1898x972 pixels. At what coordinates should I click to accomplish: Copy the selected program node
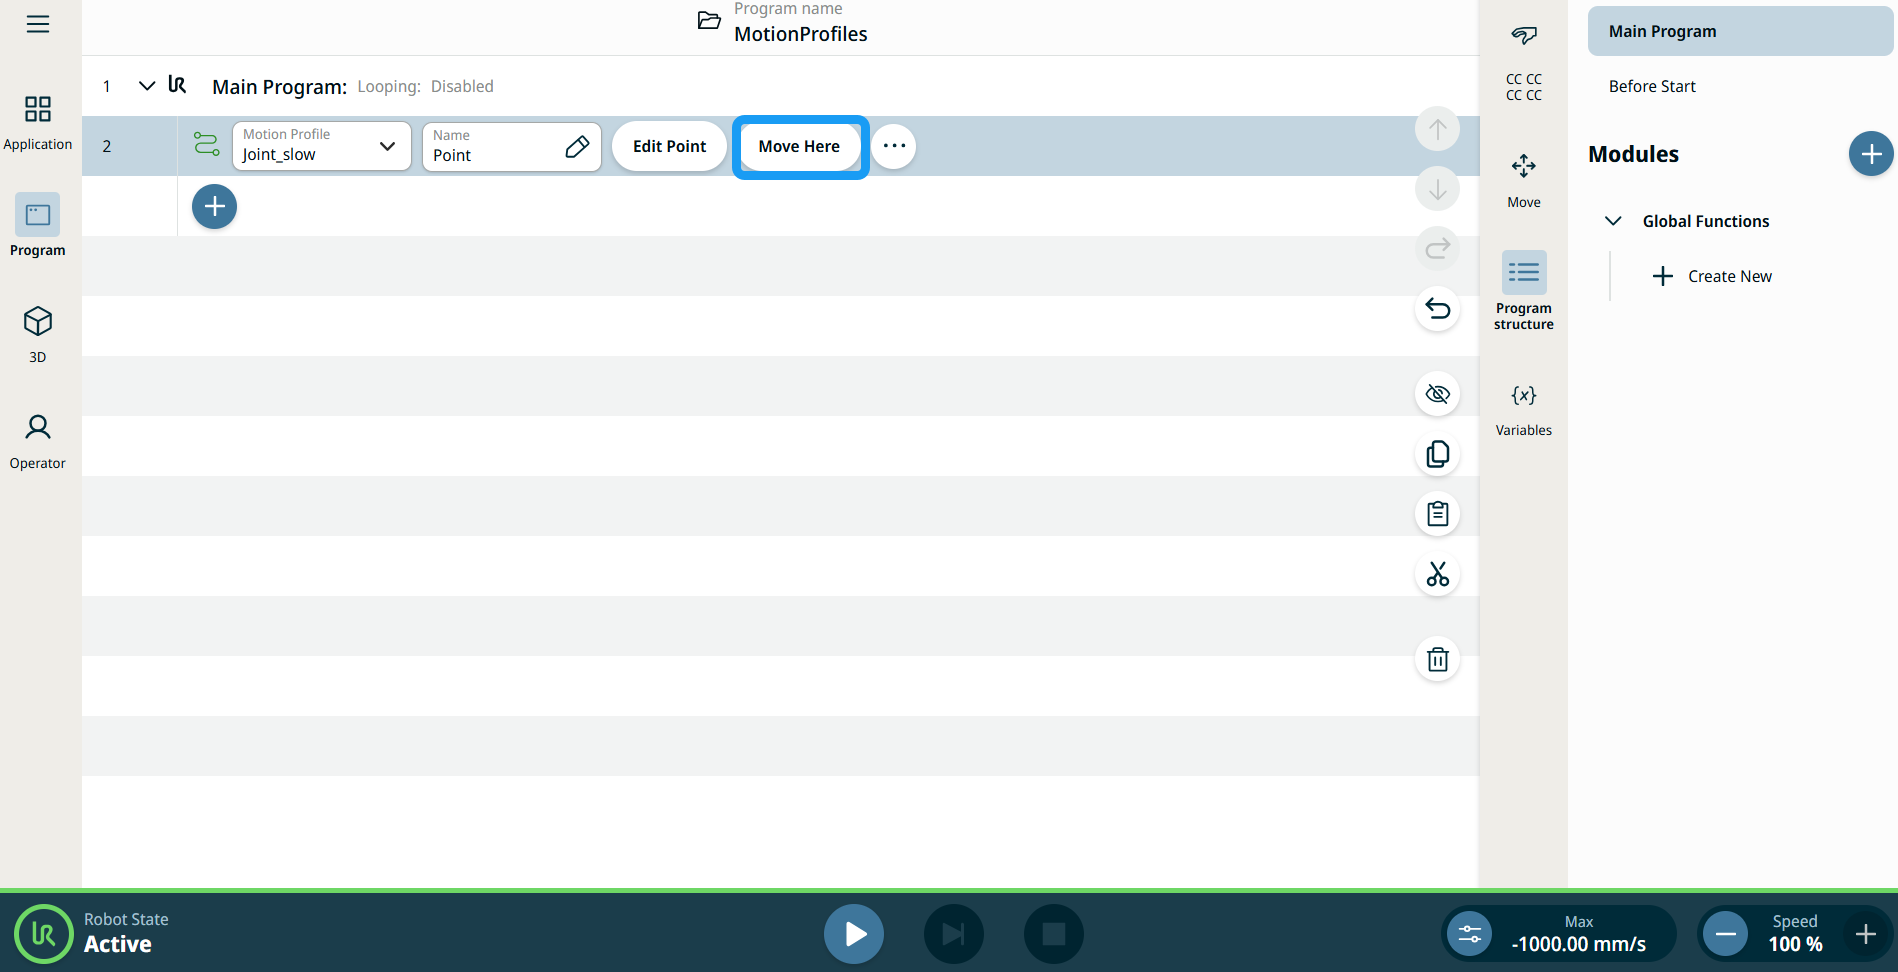(1437, 454)
